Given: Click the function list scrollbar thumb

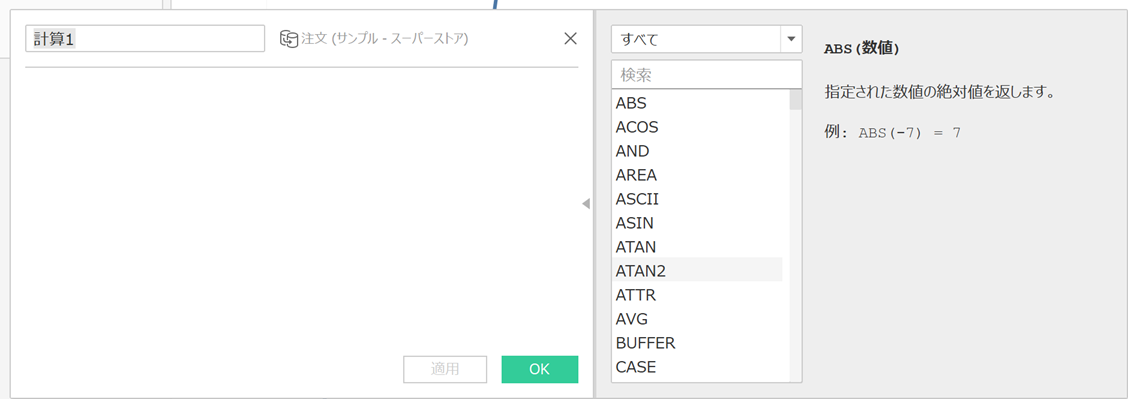Looking at the screenshot, I should click(796, 99).
